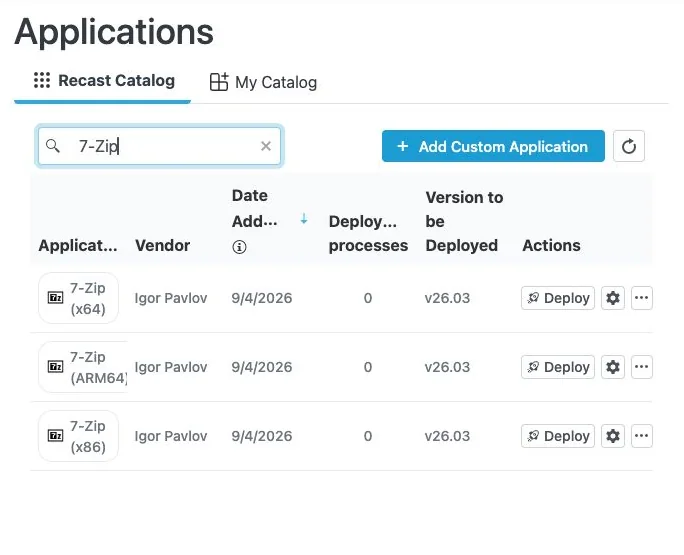684x555 pixels.
Task: Switch to Recast Catalog tab
Action: click(x=104, y=81)
